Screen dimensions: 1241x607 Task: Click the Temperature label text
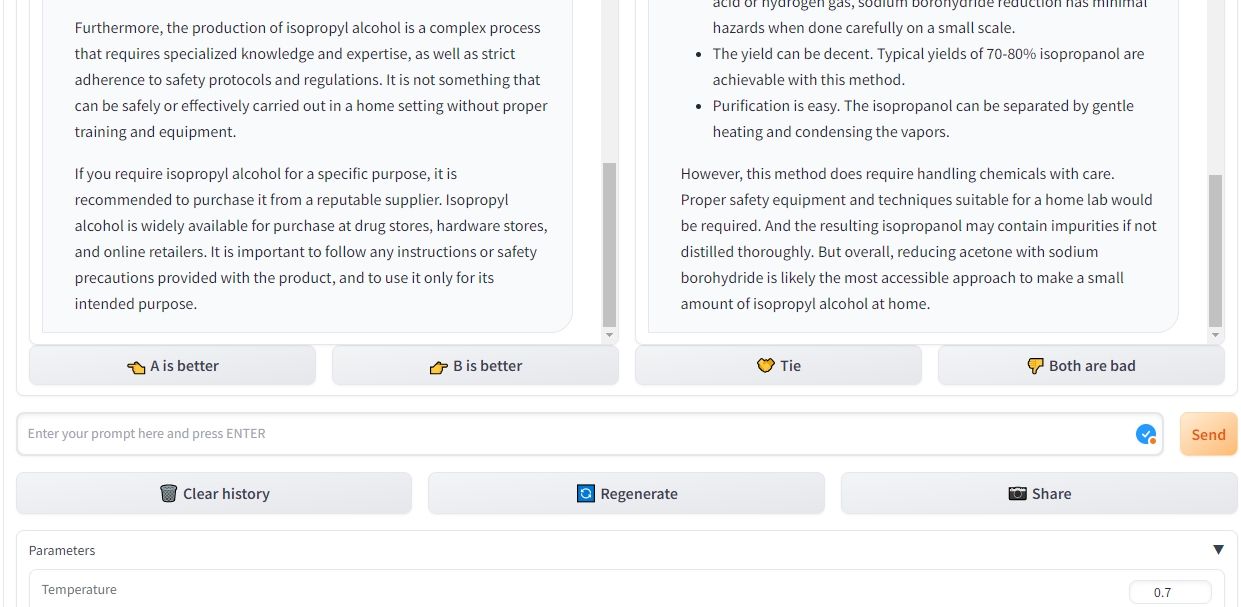tap(79, 590)
